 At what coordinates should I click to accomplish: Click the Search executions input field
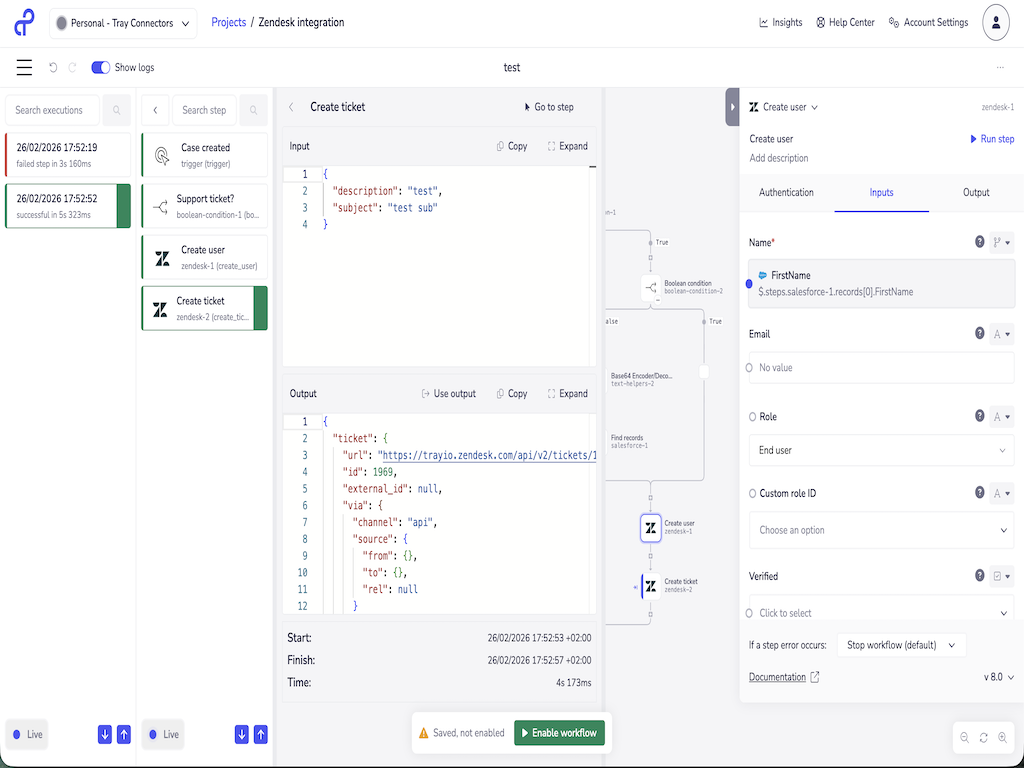coord(52,110)
